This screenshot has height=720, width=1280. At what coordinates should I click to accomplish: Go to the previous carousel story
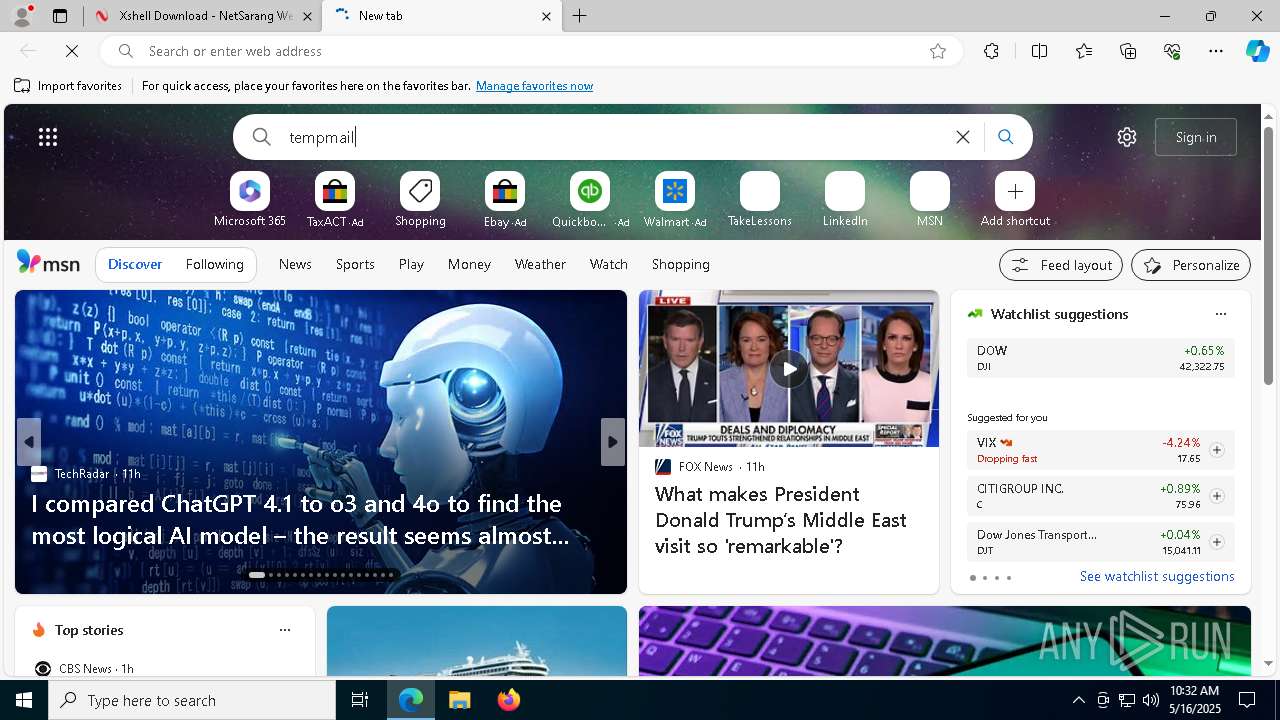coord(29,442)
